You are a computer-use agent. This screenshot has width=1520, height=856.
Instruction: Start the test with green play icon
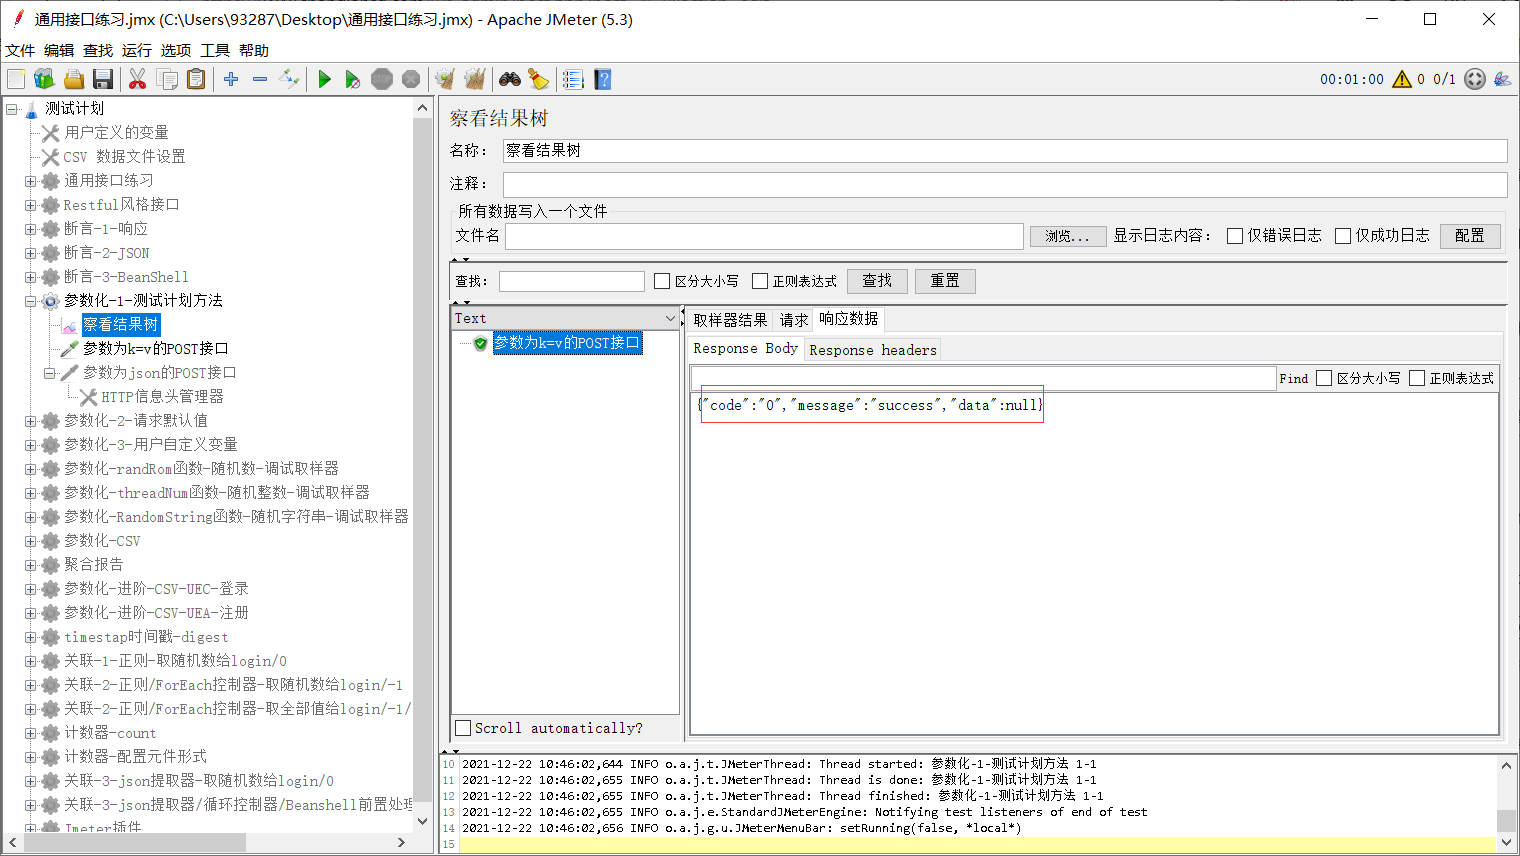(324, 79)
